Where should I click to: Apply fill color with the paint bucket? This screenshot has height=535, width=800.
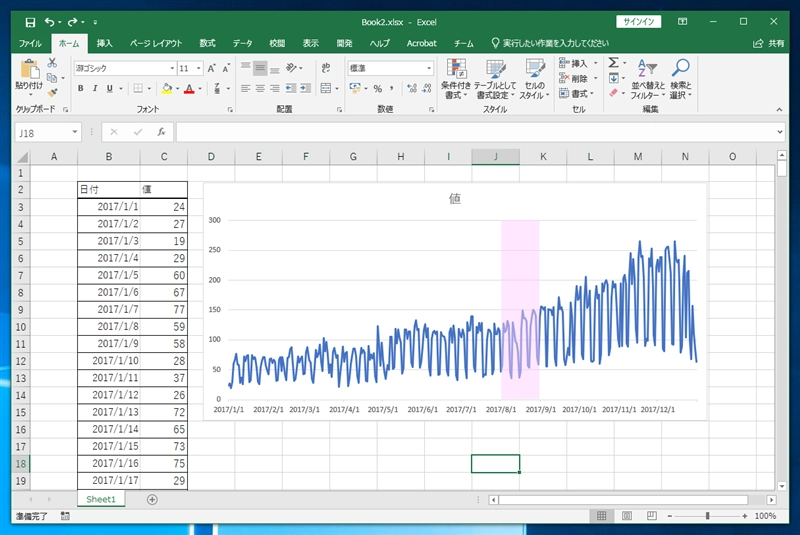point(166,88)
